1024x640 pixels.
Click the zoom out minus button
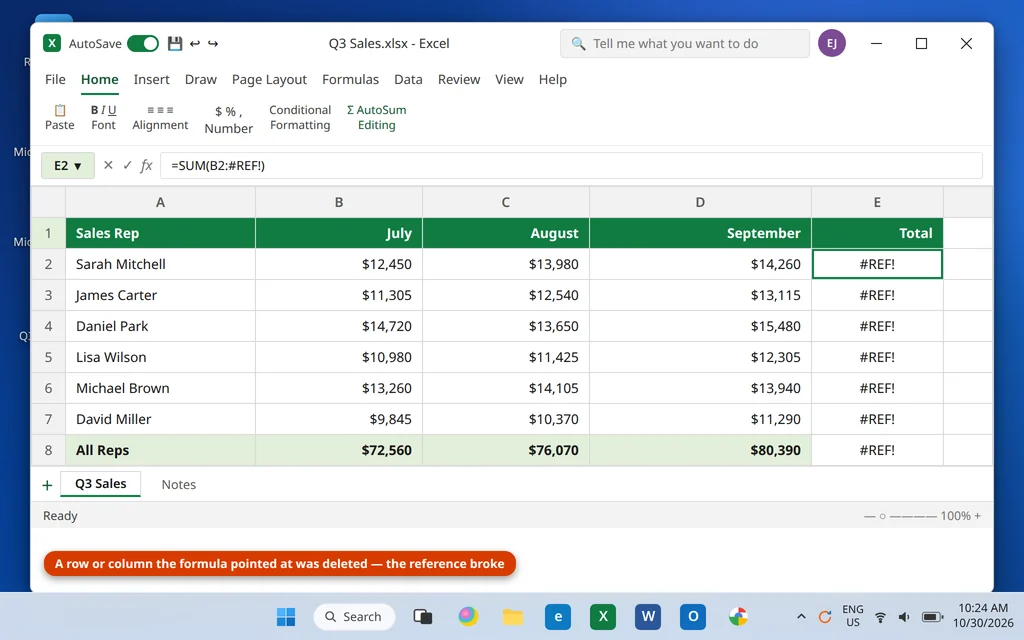[869, 516]
